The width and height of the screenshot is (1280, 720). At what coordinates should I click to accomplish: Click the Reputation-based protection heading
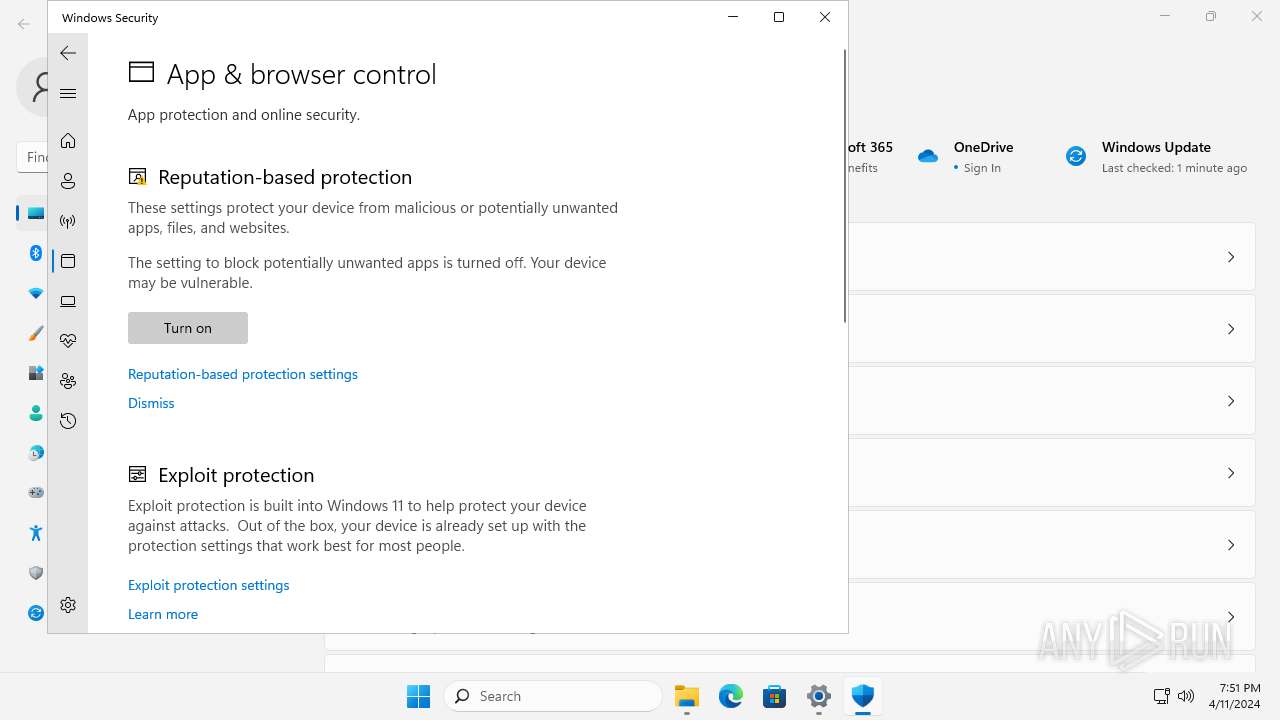pos(285,177)
